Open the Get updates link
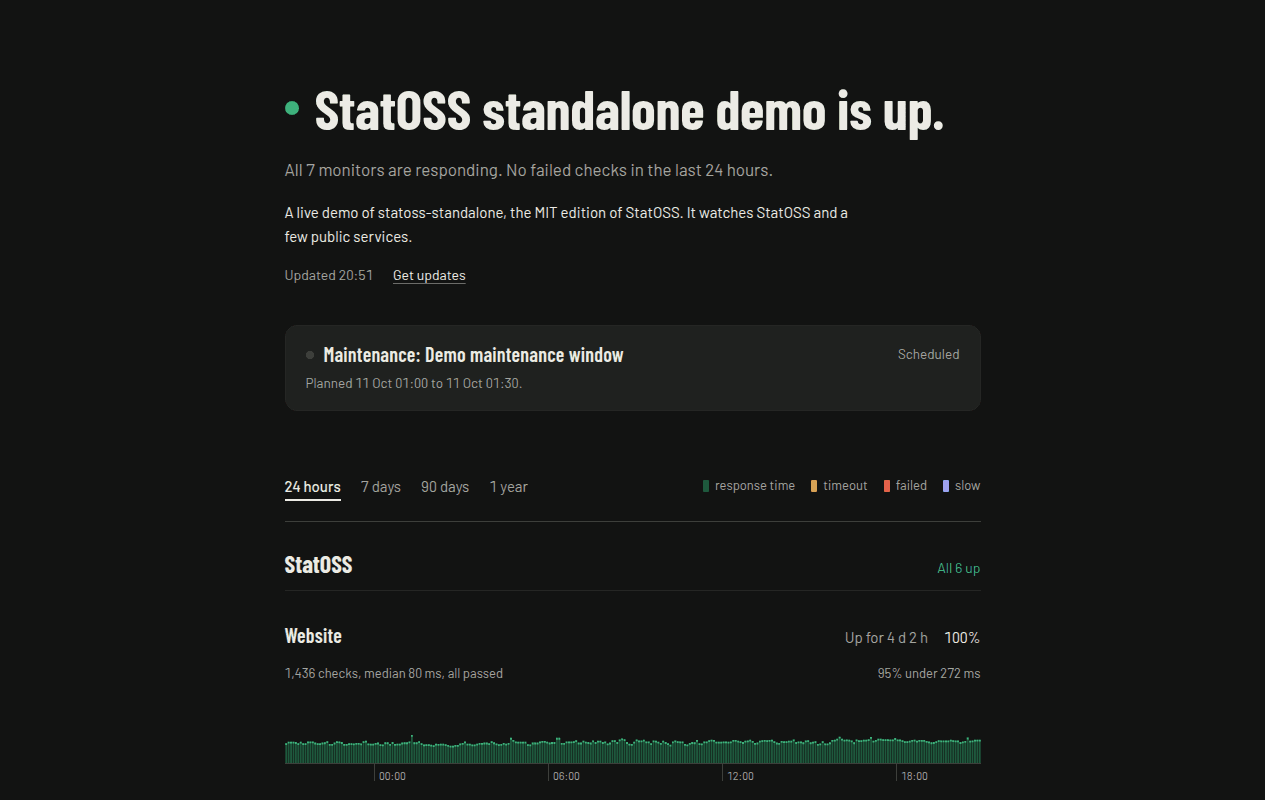1265x800 pixels. click(x=429, y=275)
